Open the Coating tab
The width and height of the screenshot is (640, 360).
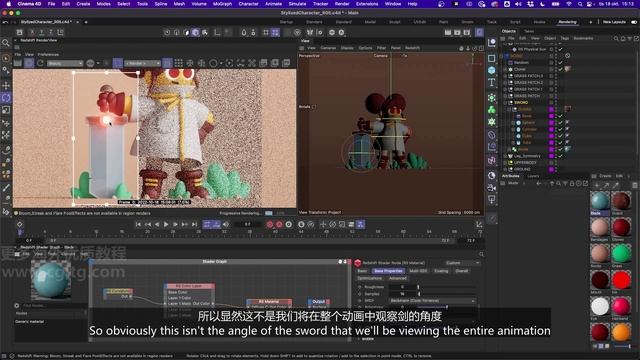441,271
